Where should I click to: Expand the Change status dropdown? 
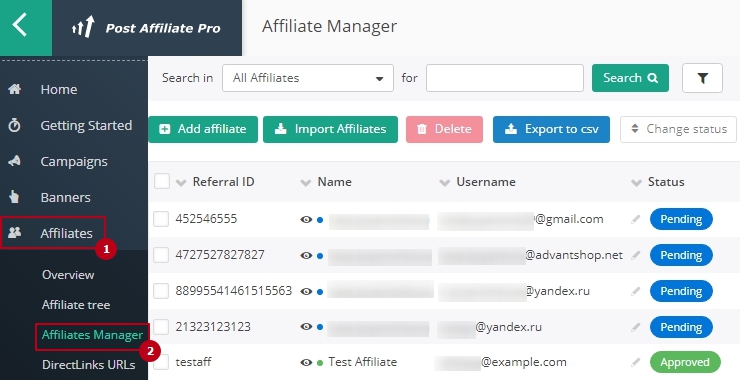click(x=678, y=129)
